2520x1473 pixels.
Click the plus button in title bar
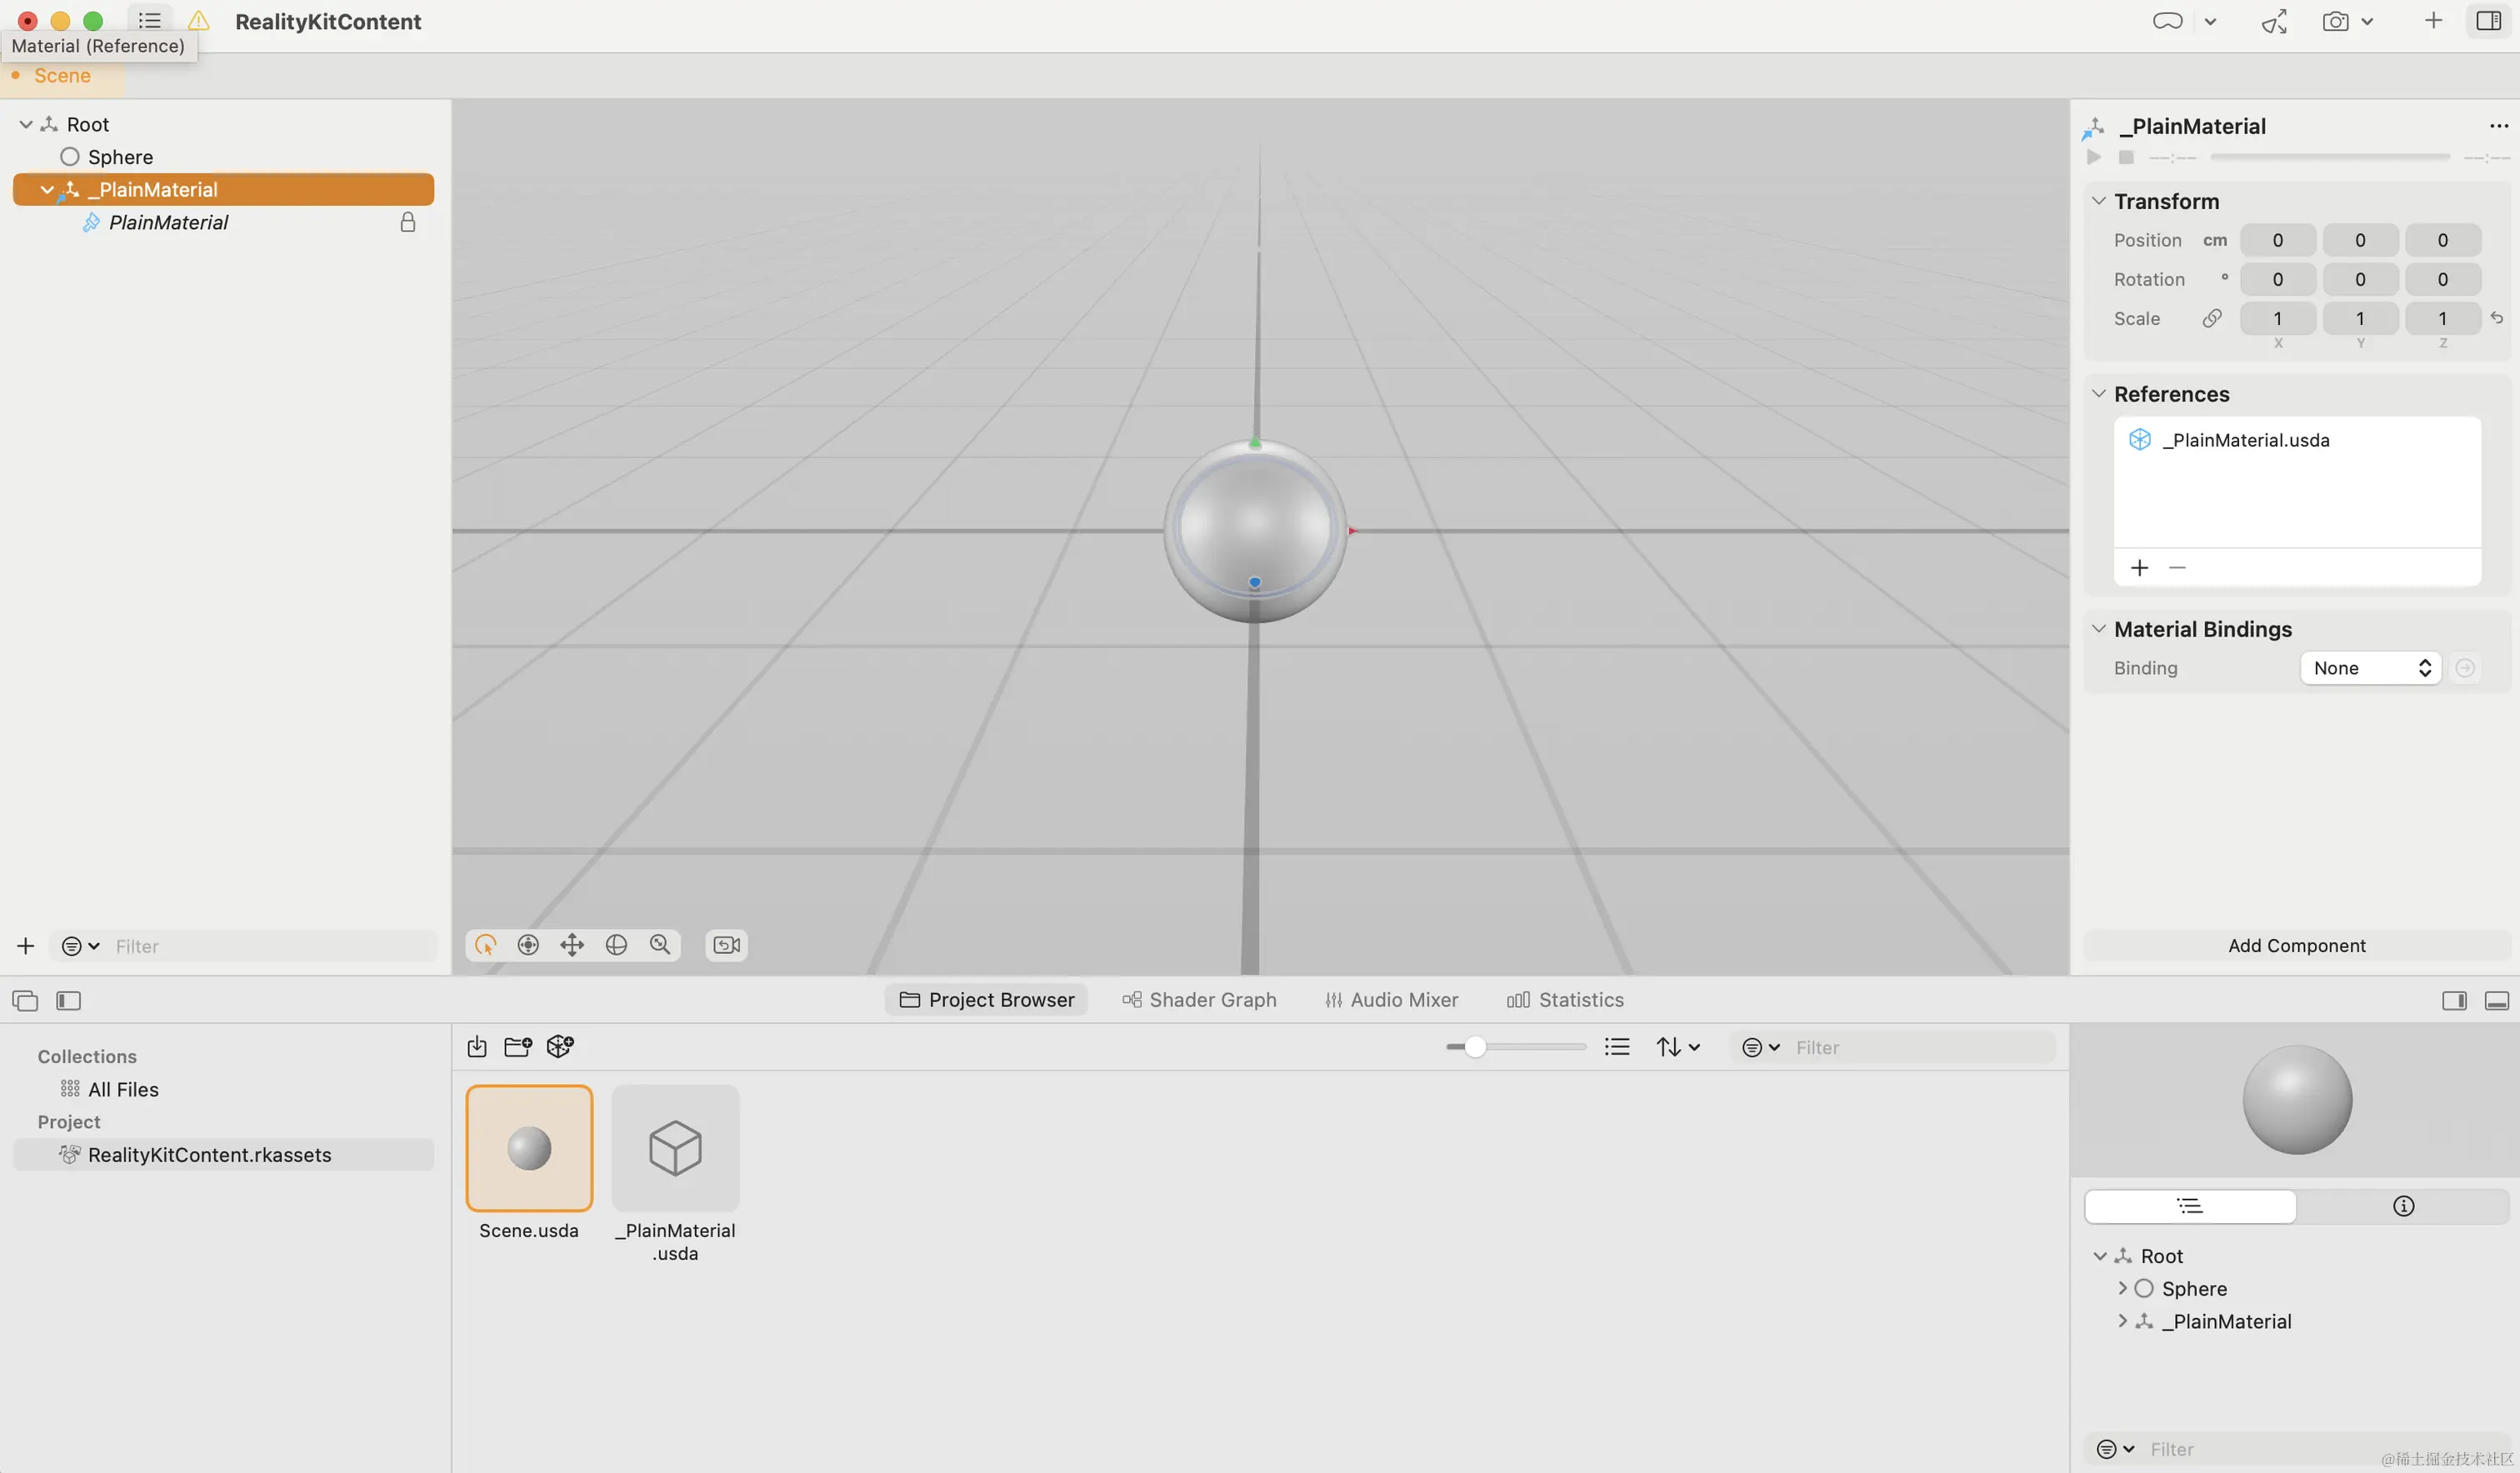pyautogui.click(x=2433, y=21)
